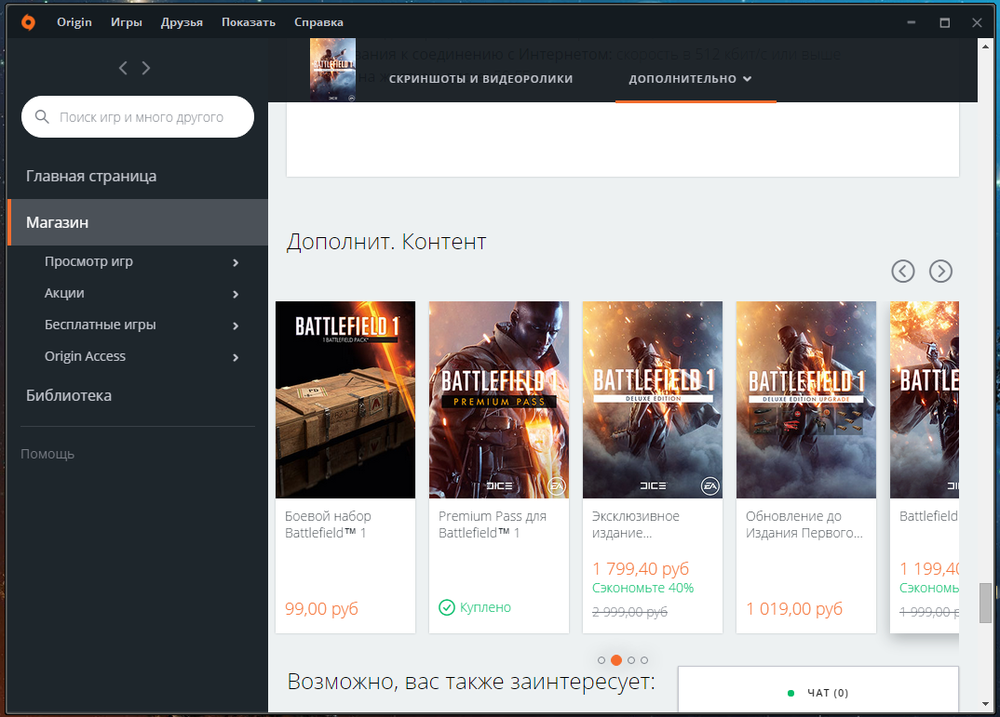1000x717 pixels.
Task: Show previous additional content carousel items
Action: point(902,271)
